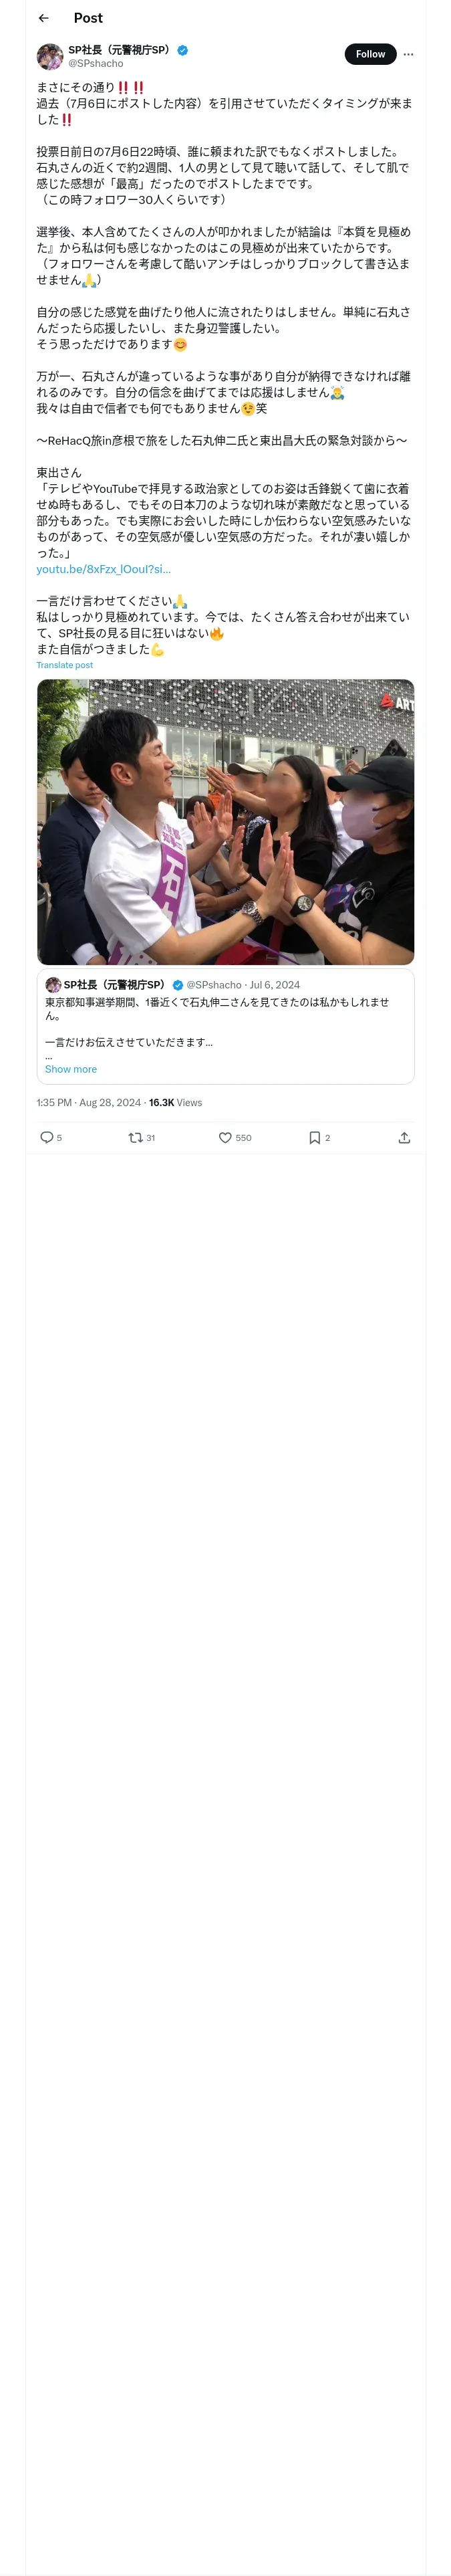Open the three-dot more options menu
Screen dimensions: 451x2576
(x=408, y=54)
